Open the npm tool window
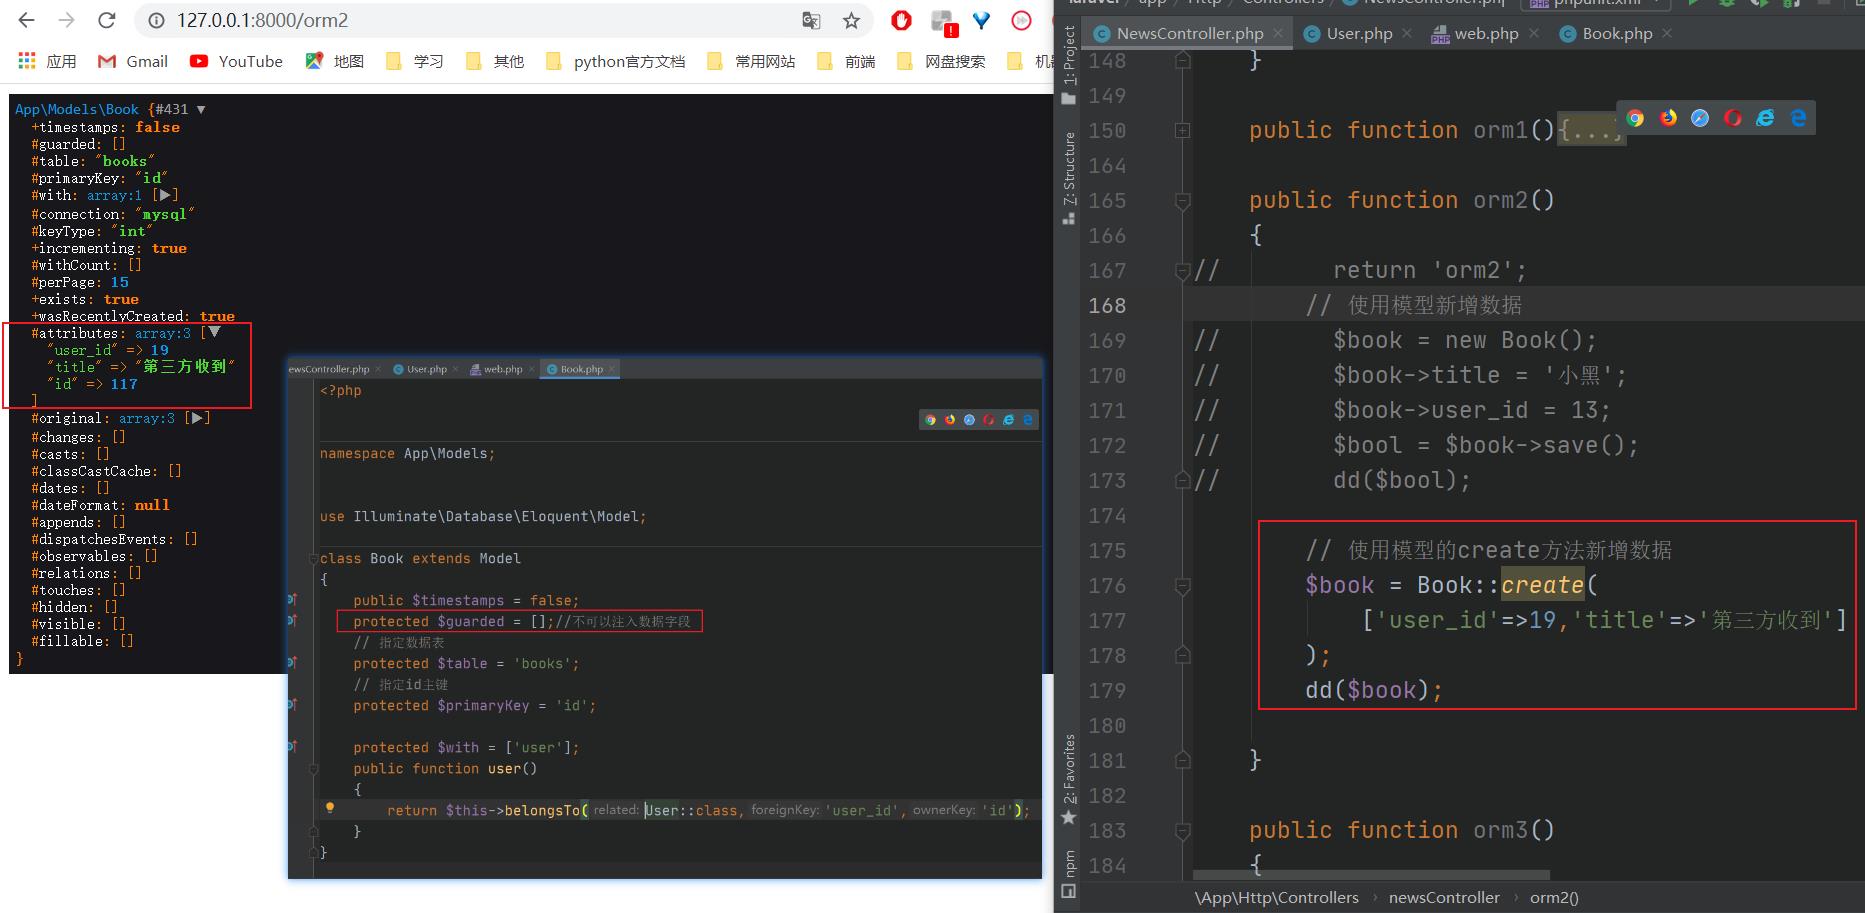1865x913 pixels. point(1069,873)
